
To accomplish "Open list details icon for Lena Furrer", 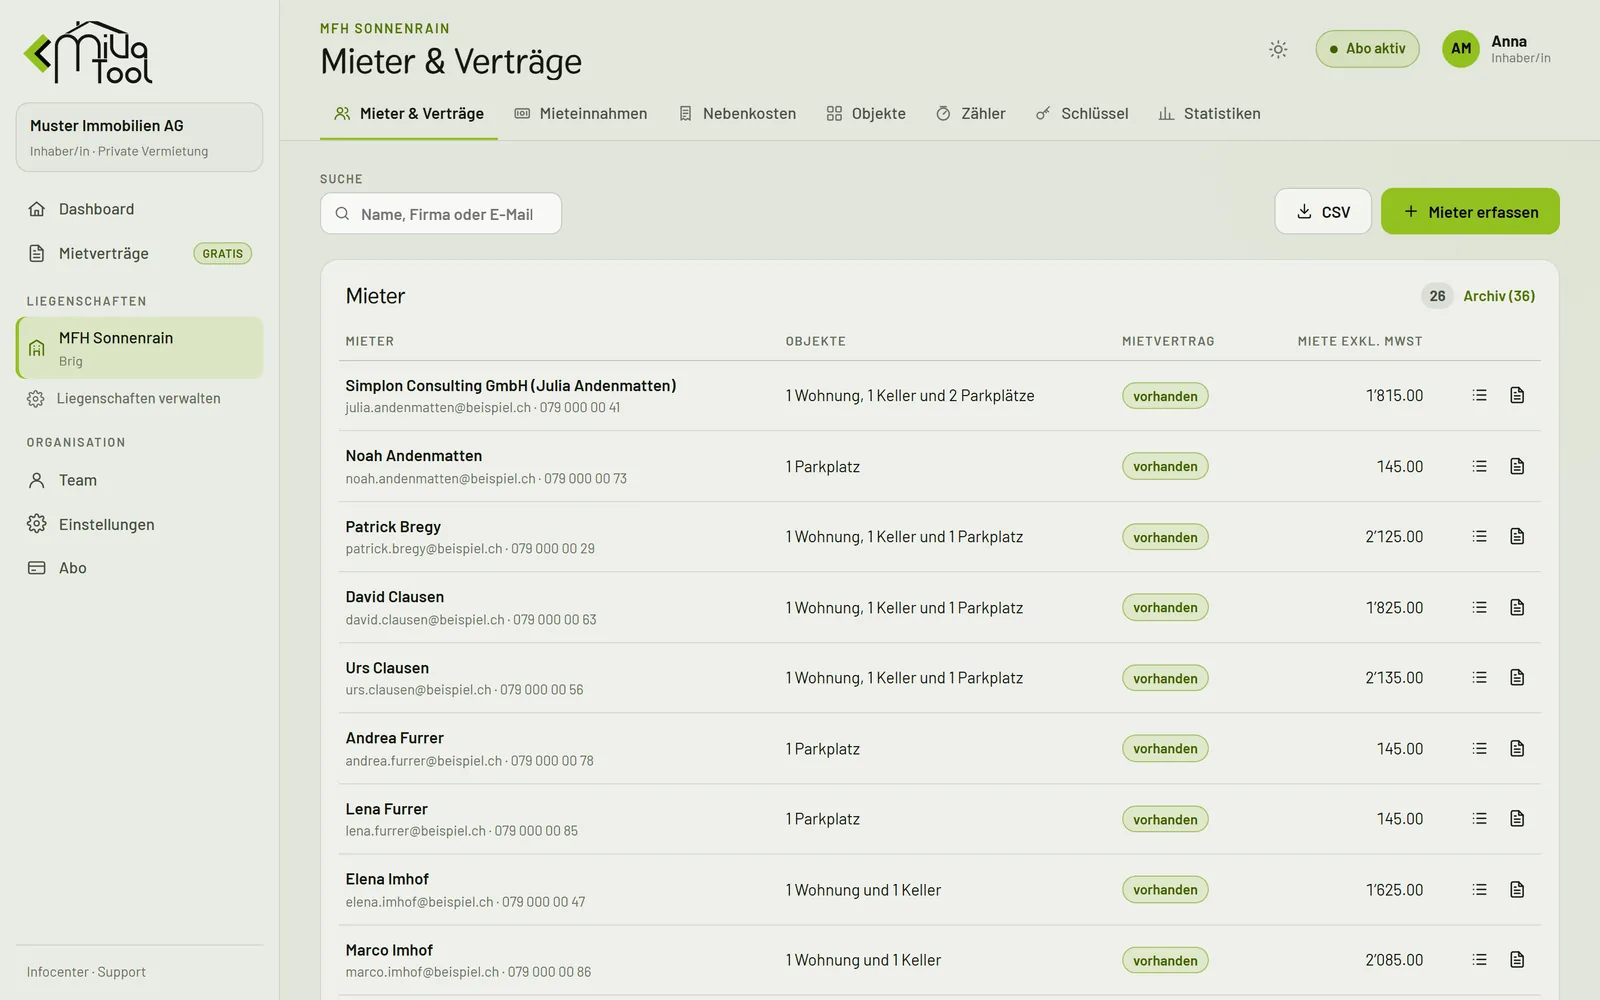I will [x=1480, y=818].
